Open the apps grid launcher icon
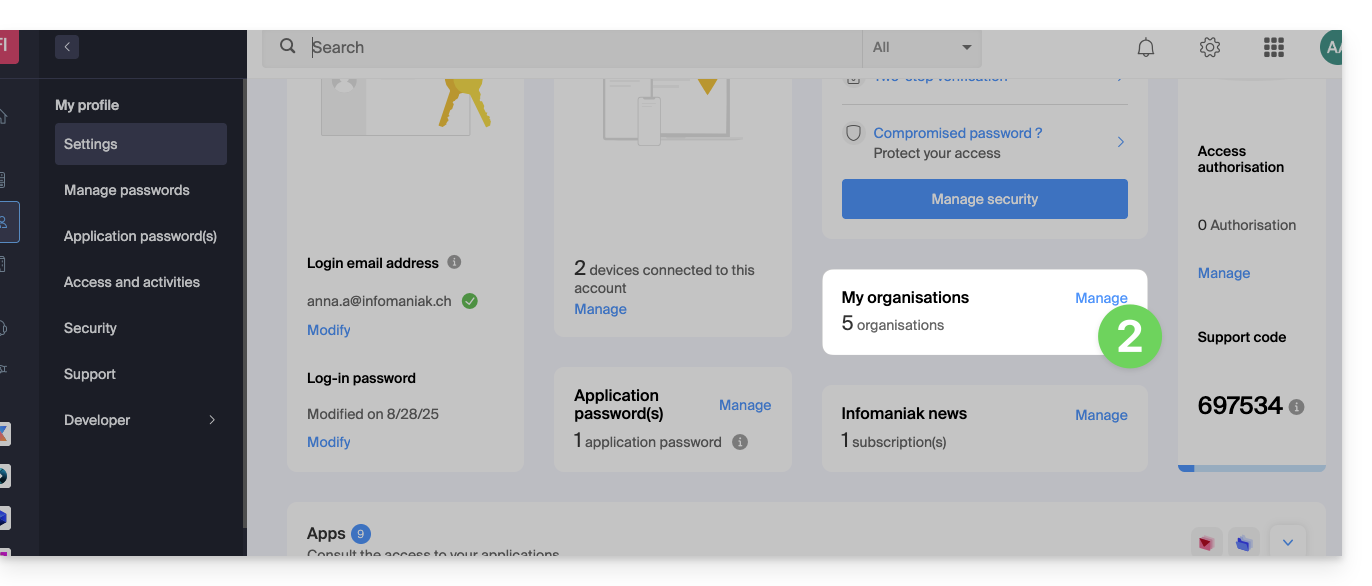1372x586 pixels. 1274,47
